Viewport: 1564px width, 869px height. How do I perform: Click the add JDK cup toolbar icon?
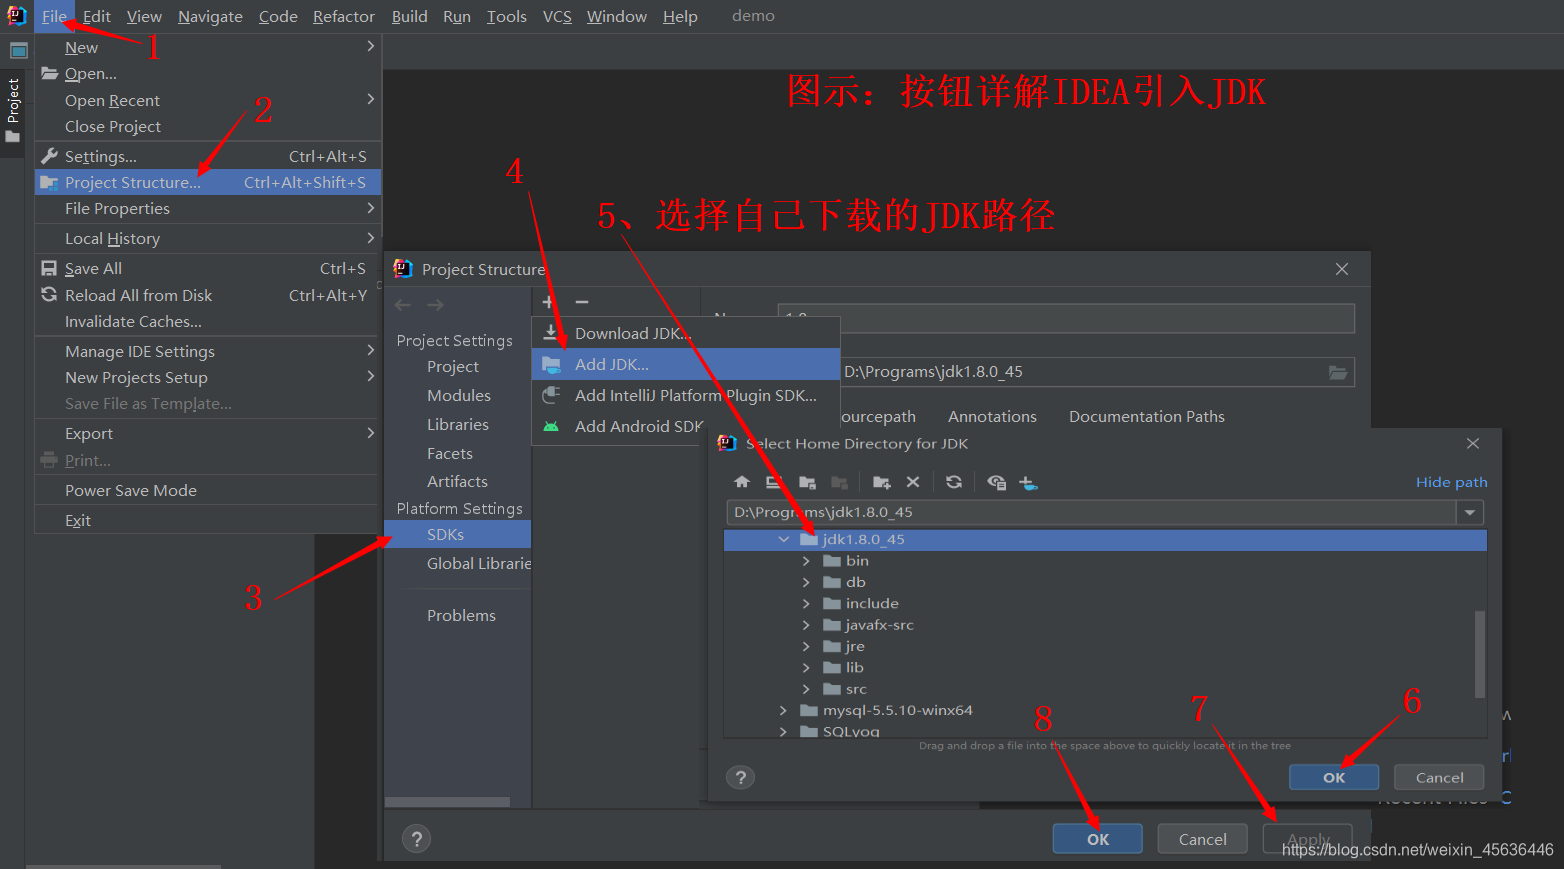tap(1028, 482)
